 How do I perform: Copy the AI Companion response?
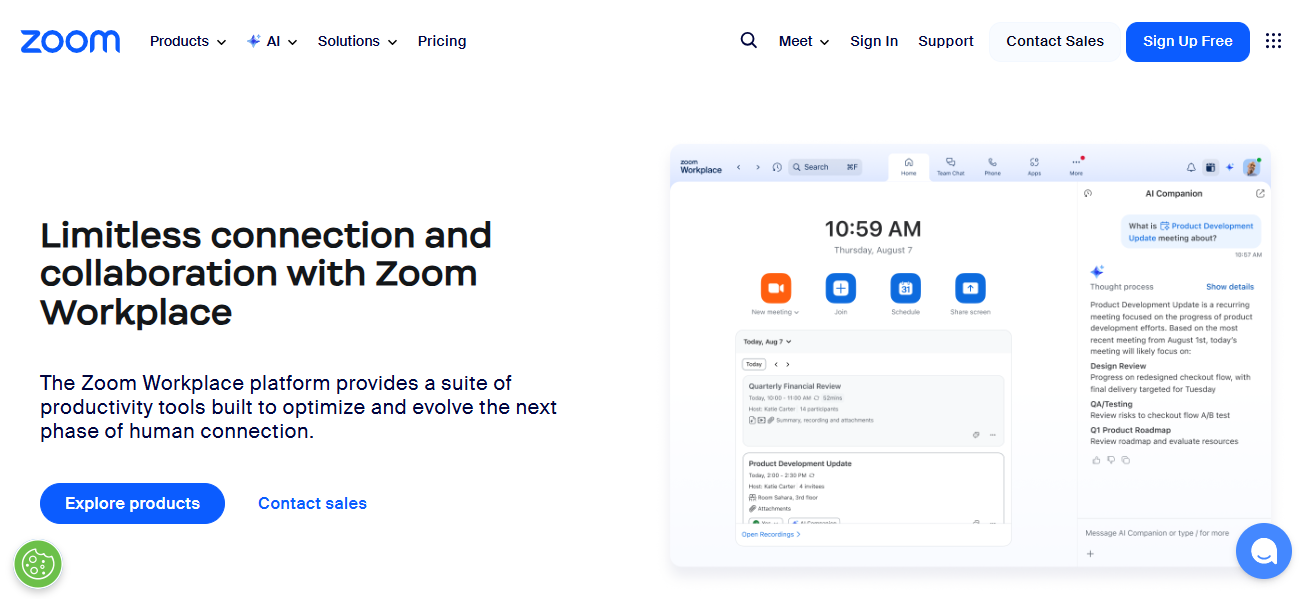pos(1125,460)
